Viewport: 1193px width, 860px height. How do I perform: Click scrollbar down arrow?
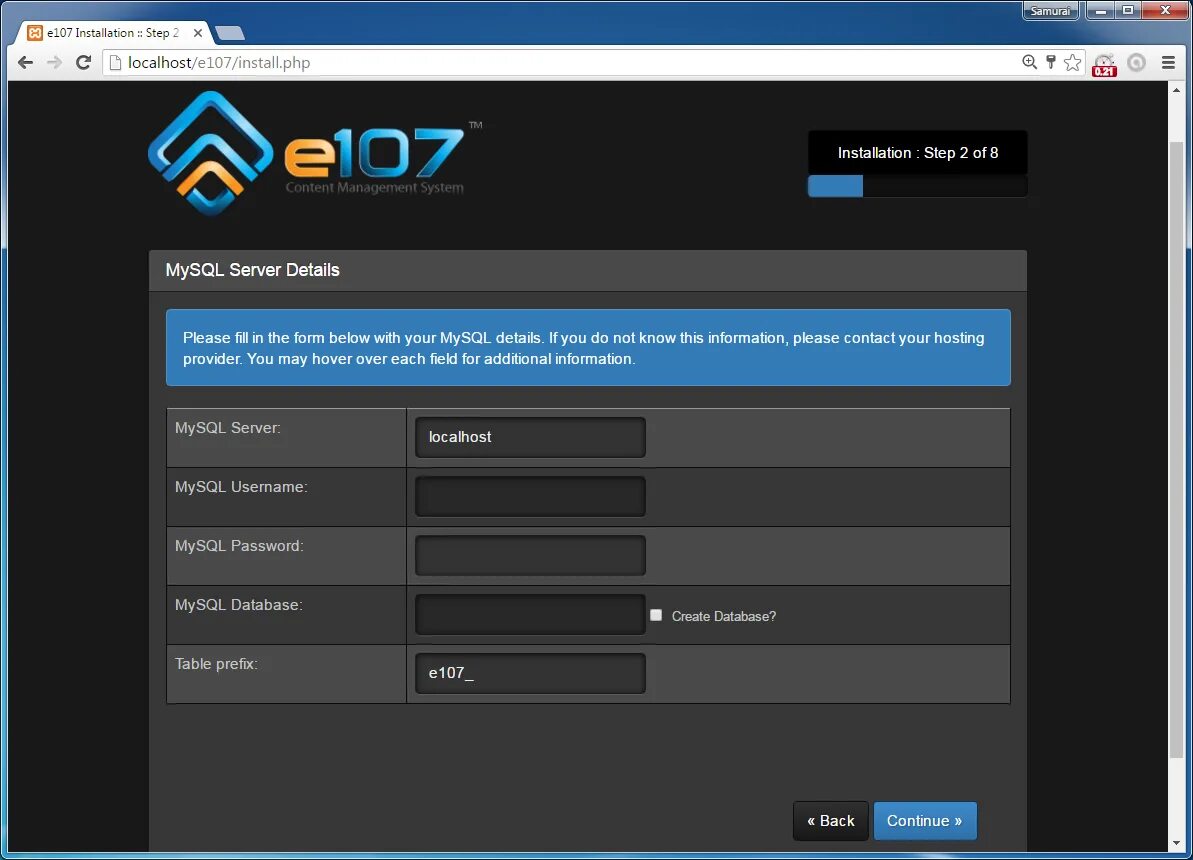pos(1177,842)
